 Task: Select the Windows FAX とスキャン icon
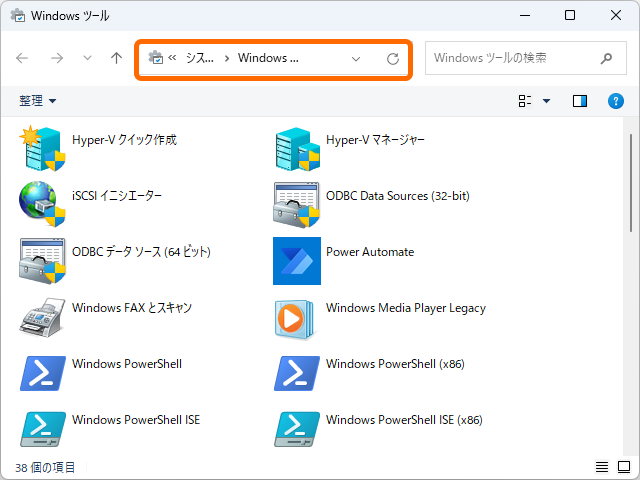(42, 317)
